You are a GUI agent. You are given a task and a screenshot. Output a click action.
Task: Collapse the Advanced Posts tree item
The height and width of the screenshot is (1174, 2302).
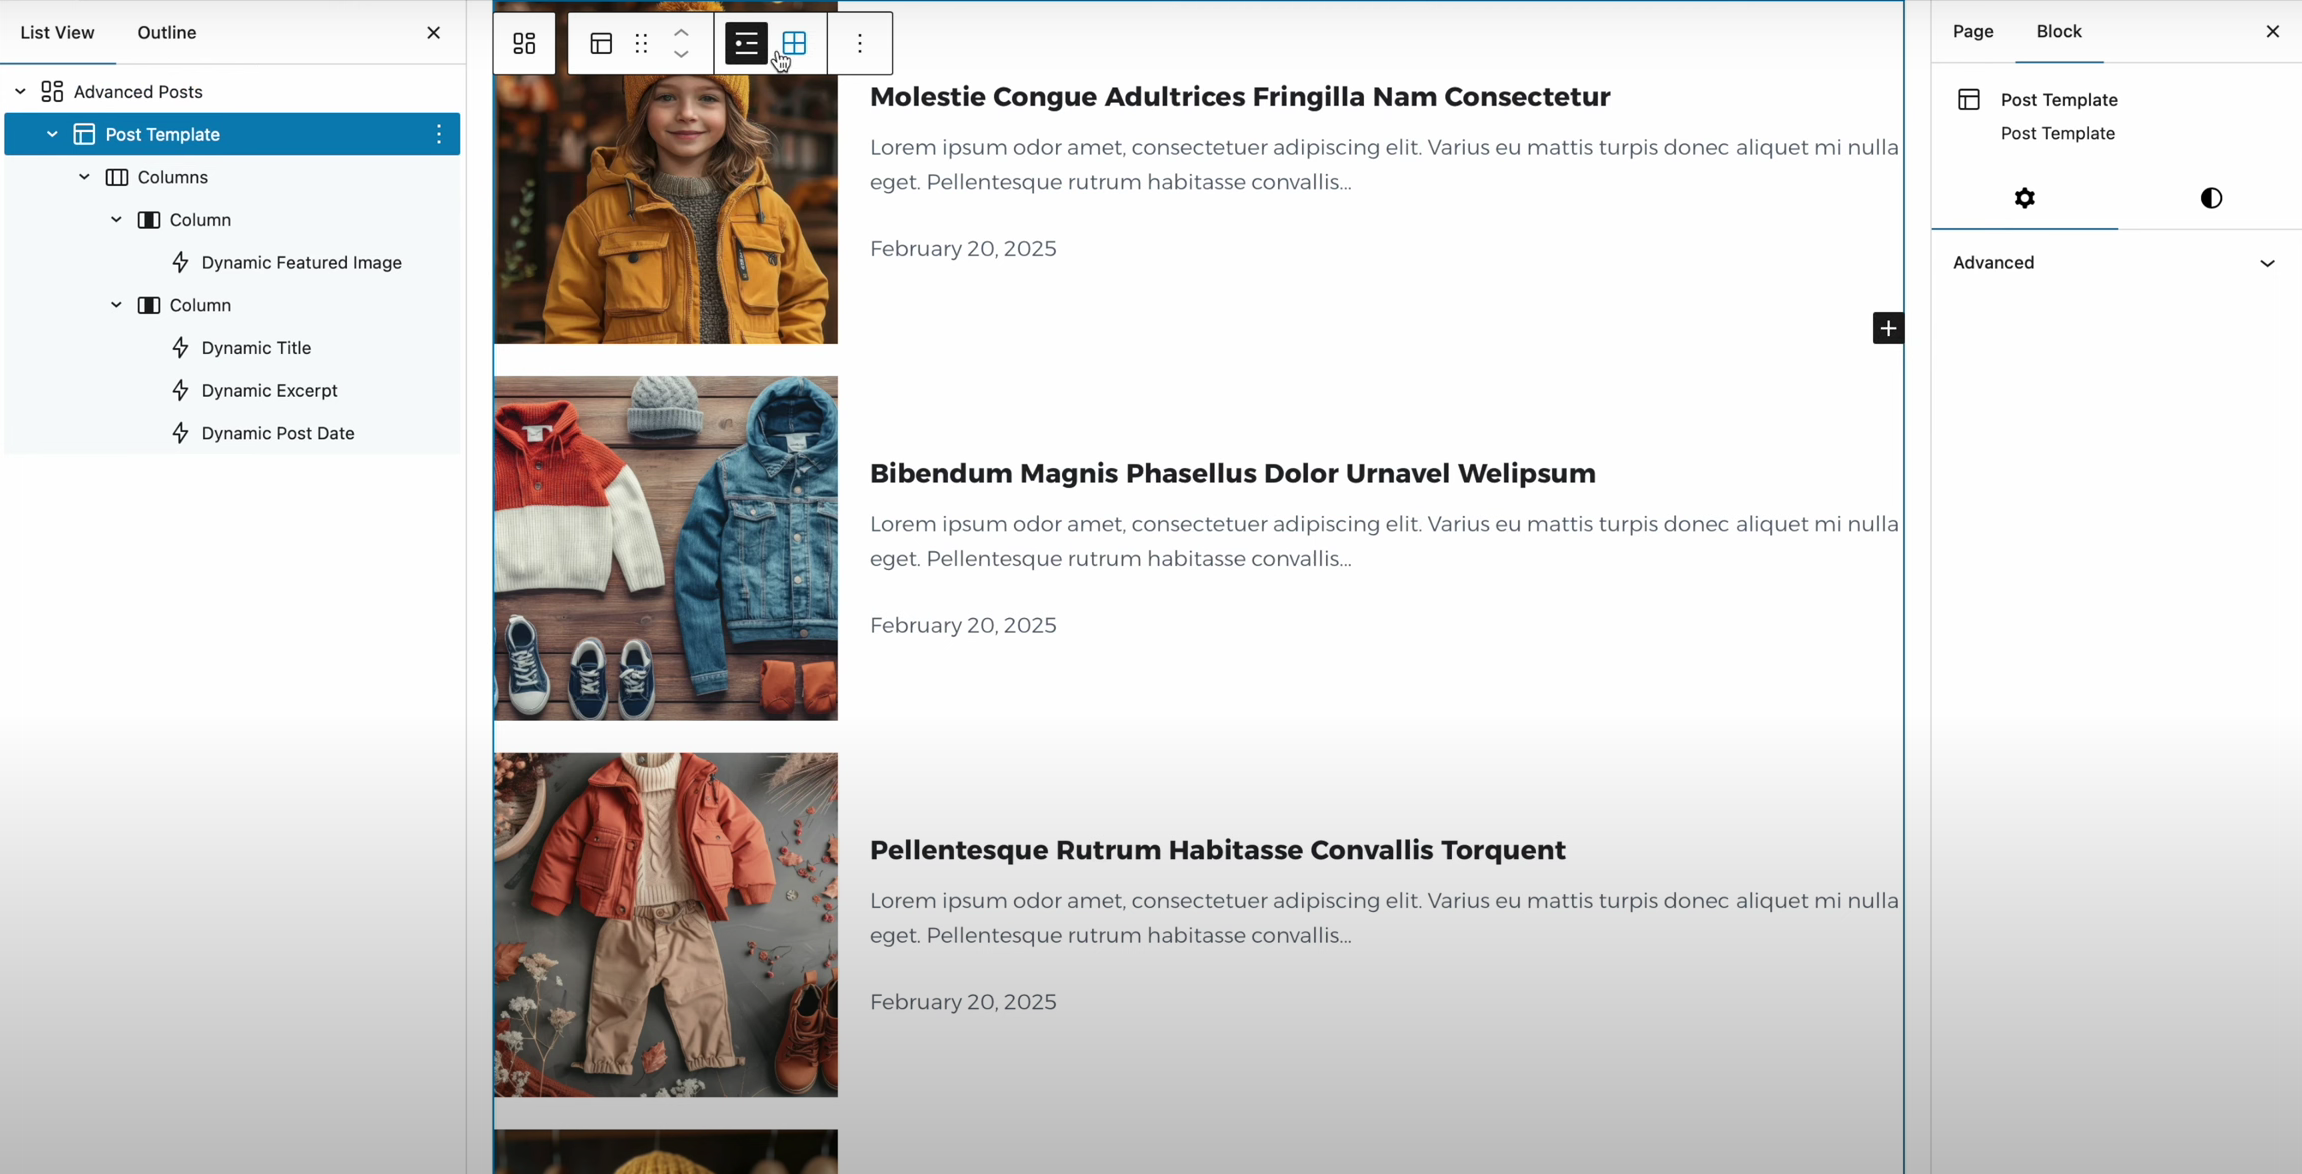20,91
